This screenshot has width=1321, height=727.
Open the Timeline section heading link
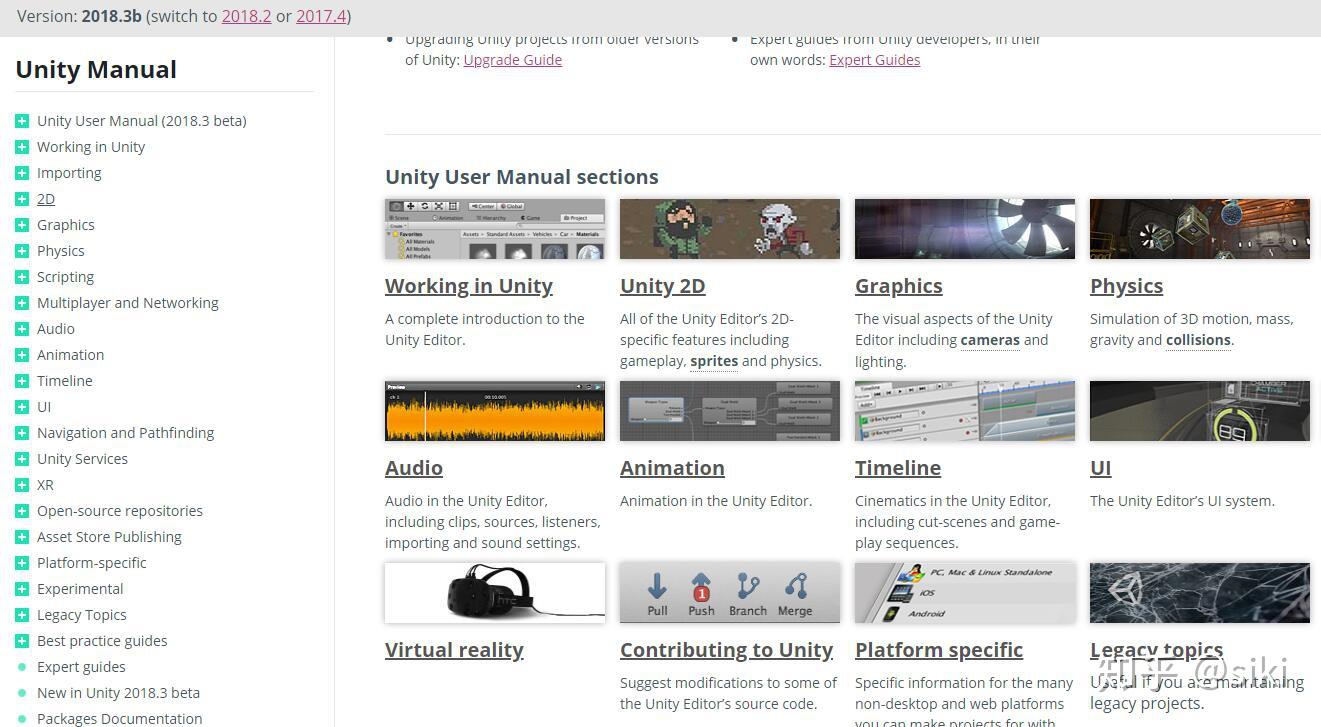point(898,468)
